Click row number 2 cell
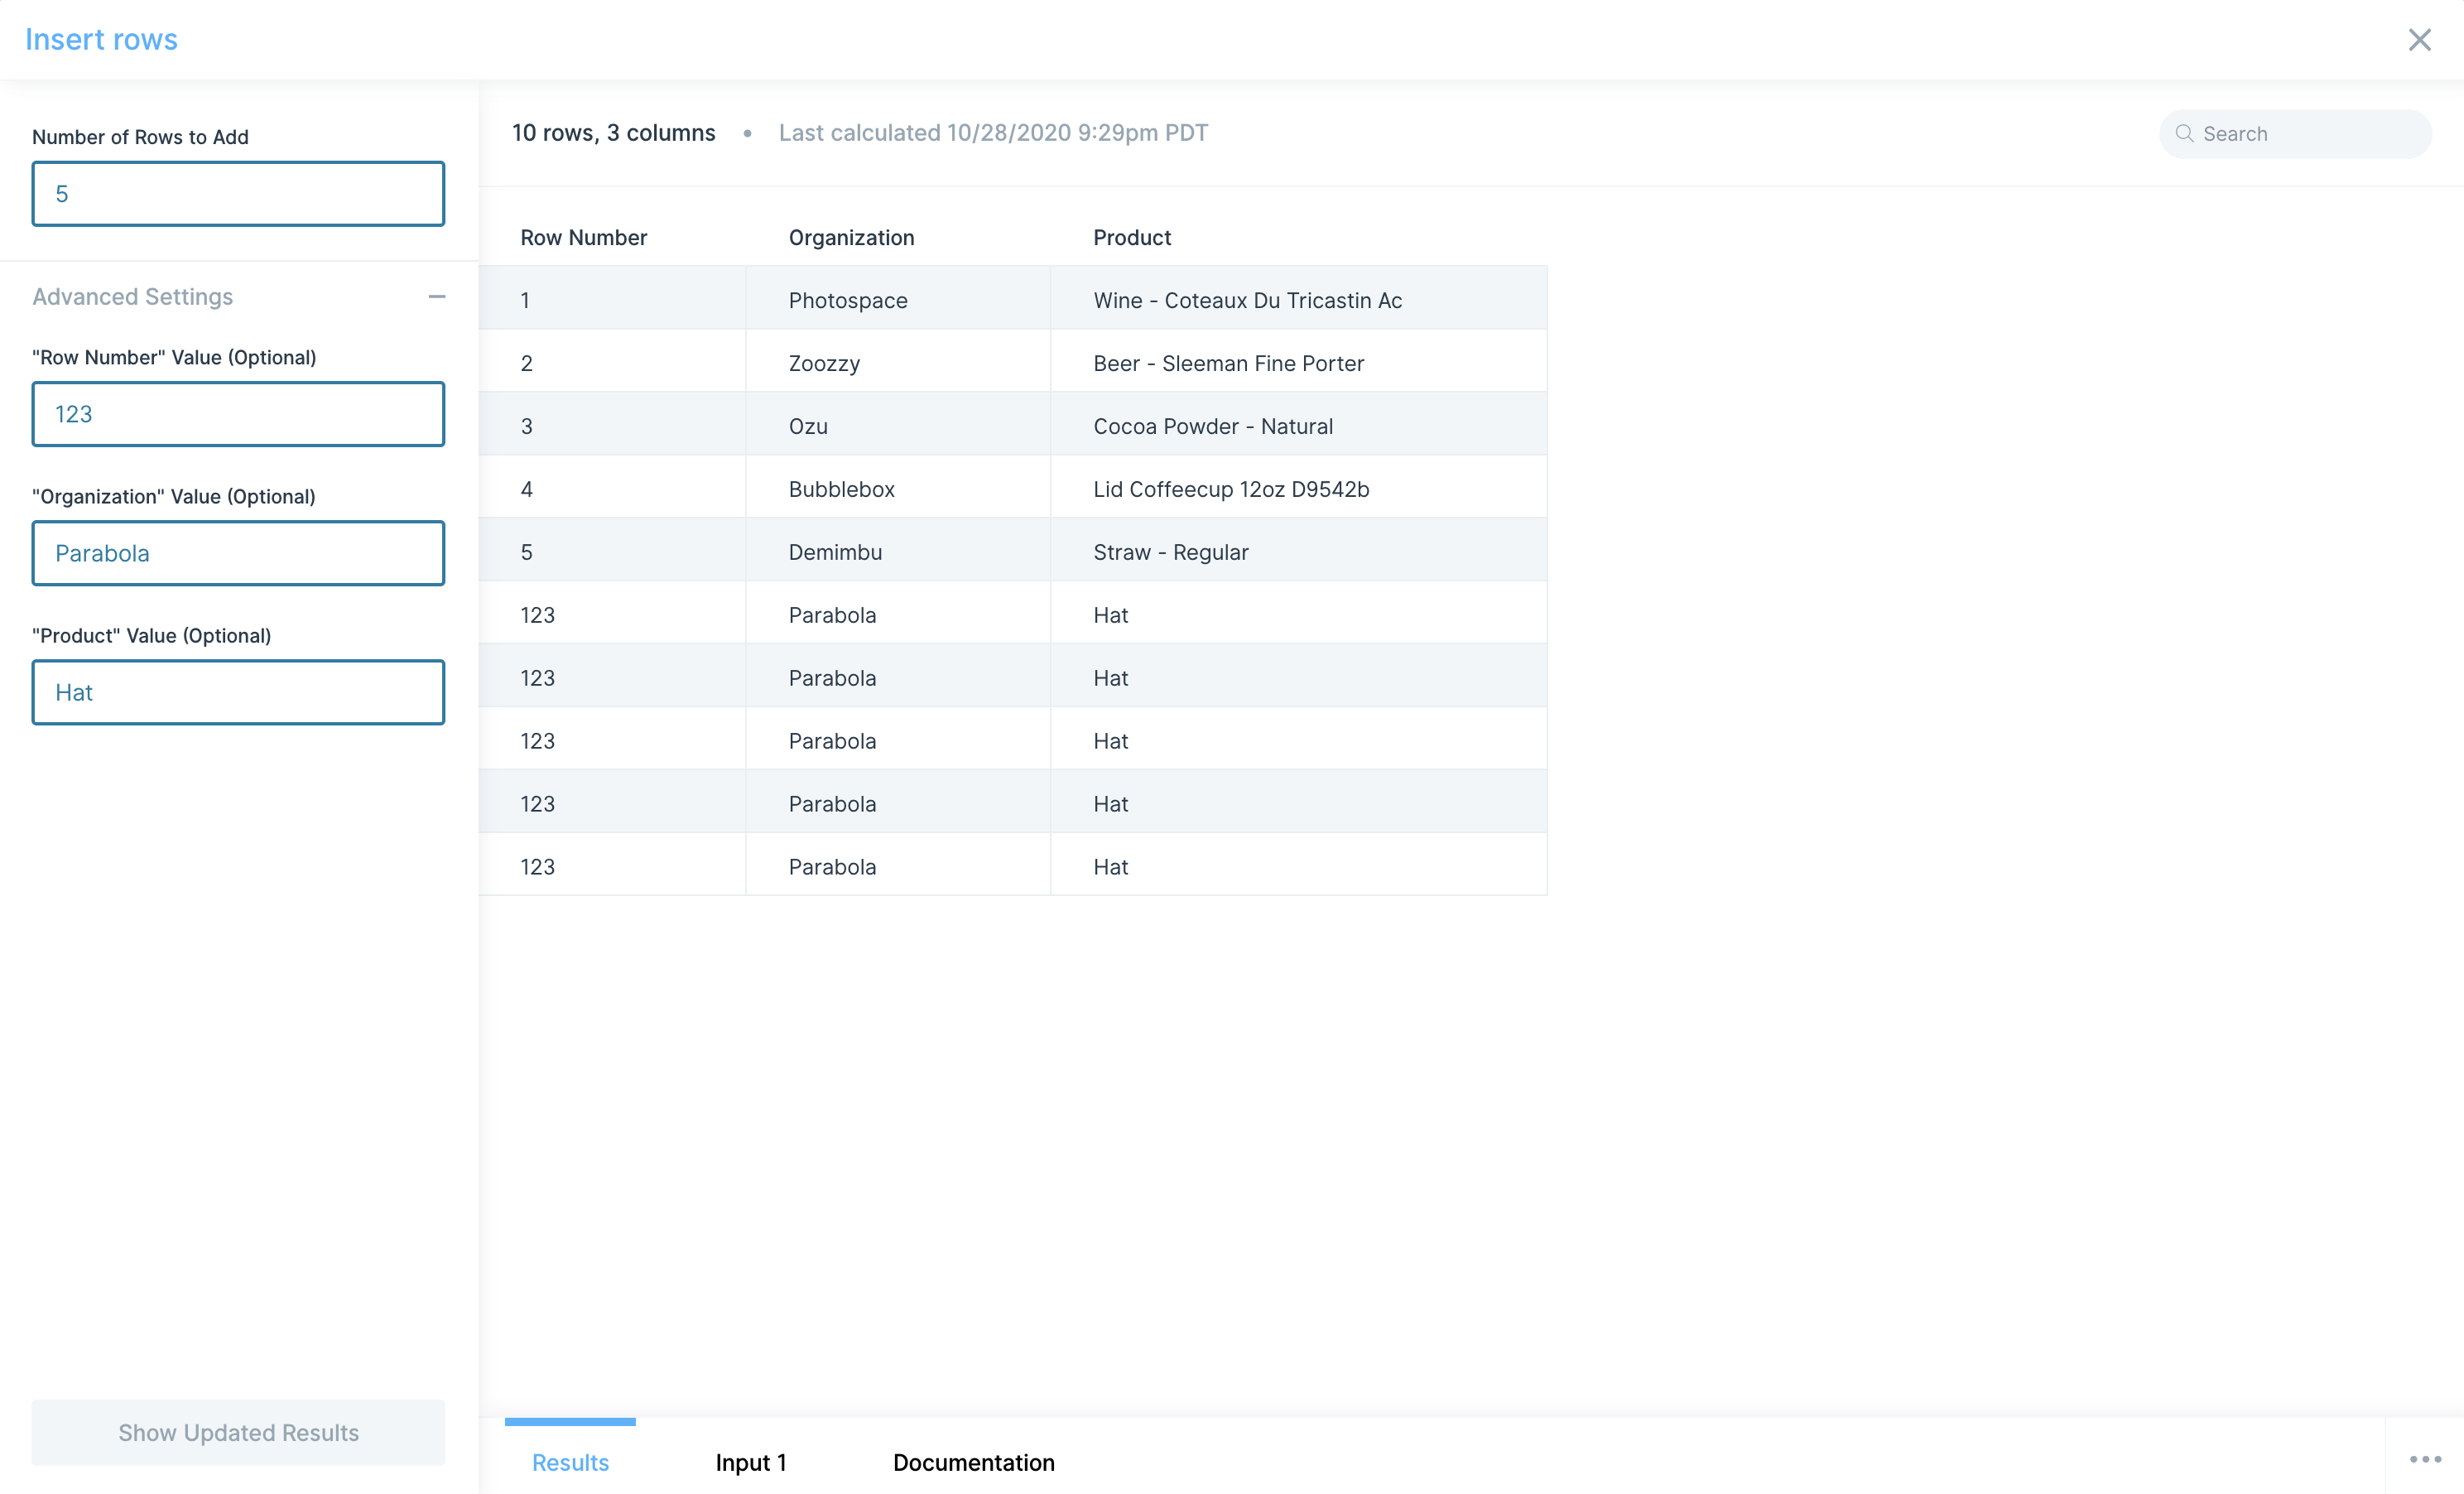 click(612, 363)
